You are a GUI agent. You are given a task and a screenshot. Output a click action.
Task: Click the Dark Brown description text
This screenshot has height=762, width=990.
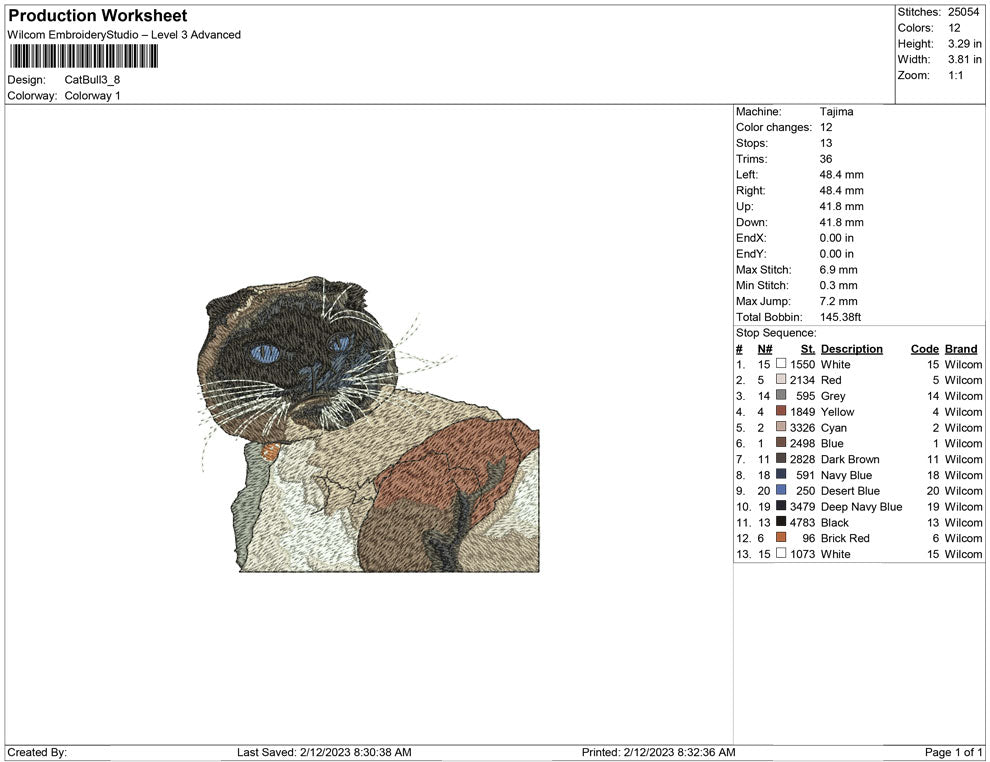tap(850, 459)
